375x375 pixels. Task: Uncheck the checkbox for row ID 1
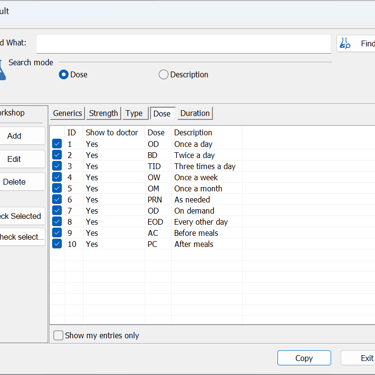pos(57,144)
